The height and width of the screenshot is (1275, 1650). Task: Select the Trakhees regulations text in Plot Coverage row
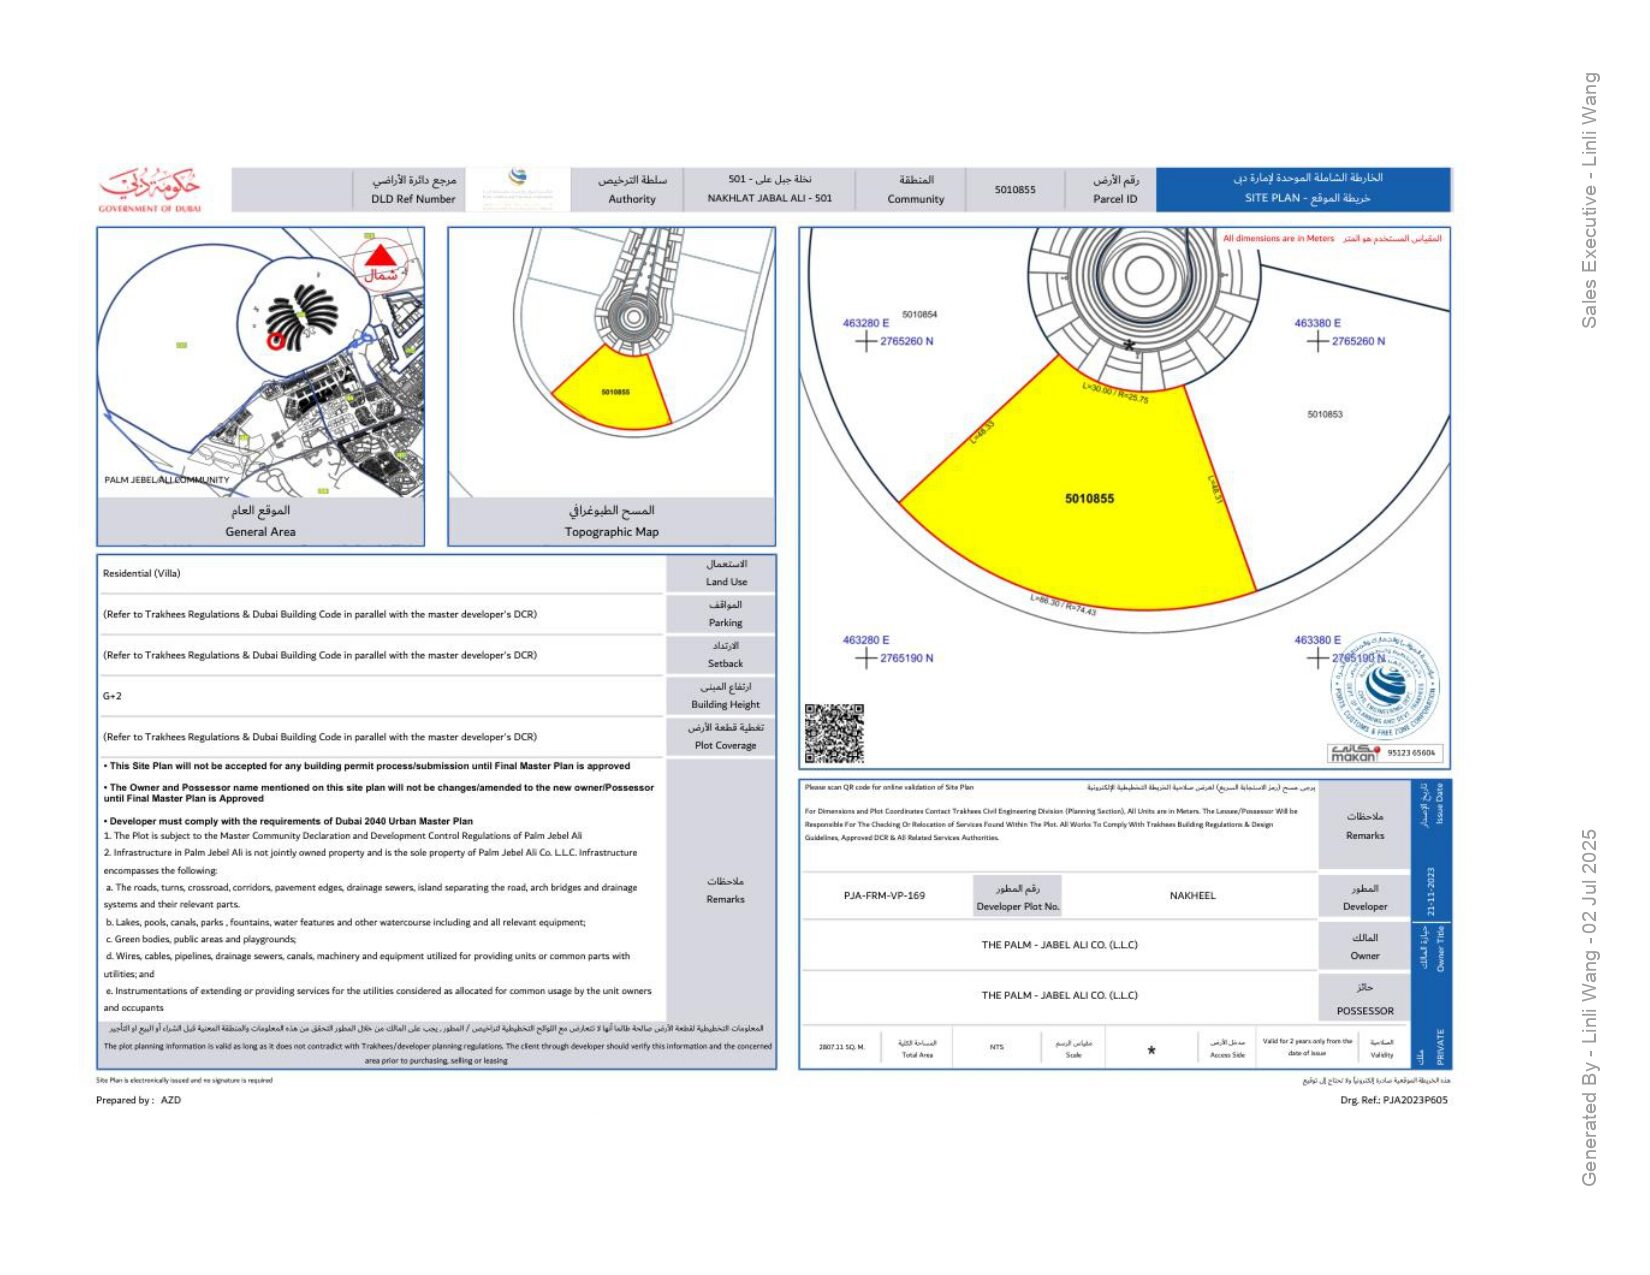coord(320,737)
